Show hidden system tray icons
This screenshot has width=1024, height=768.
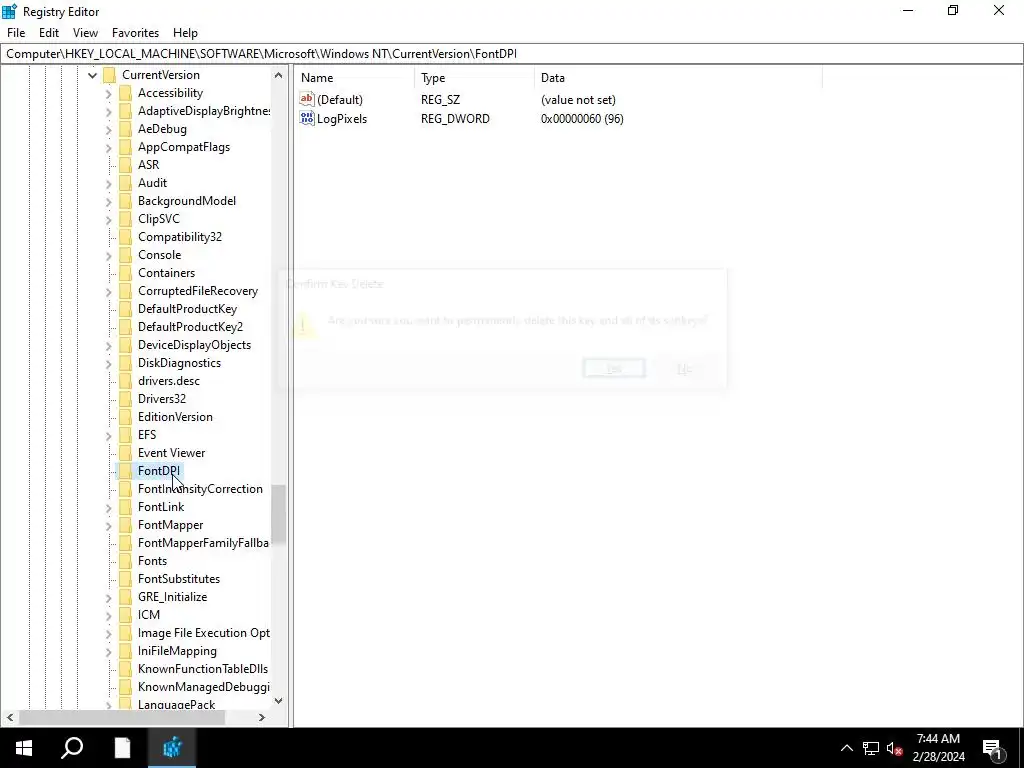click(846, 748)
